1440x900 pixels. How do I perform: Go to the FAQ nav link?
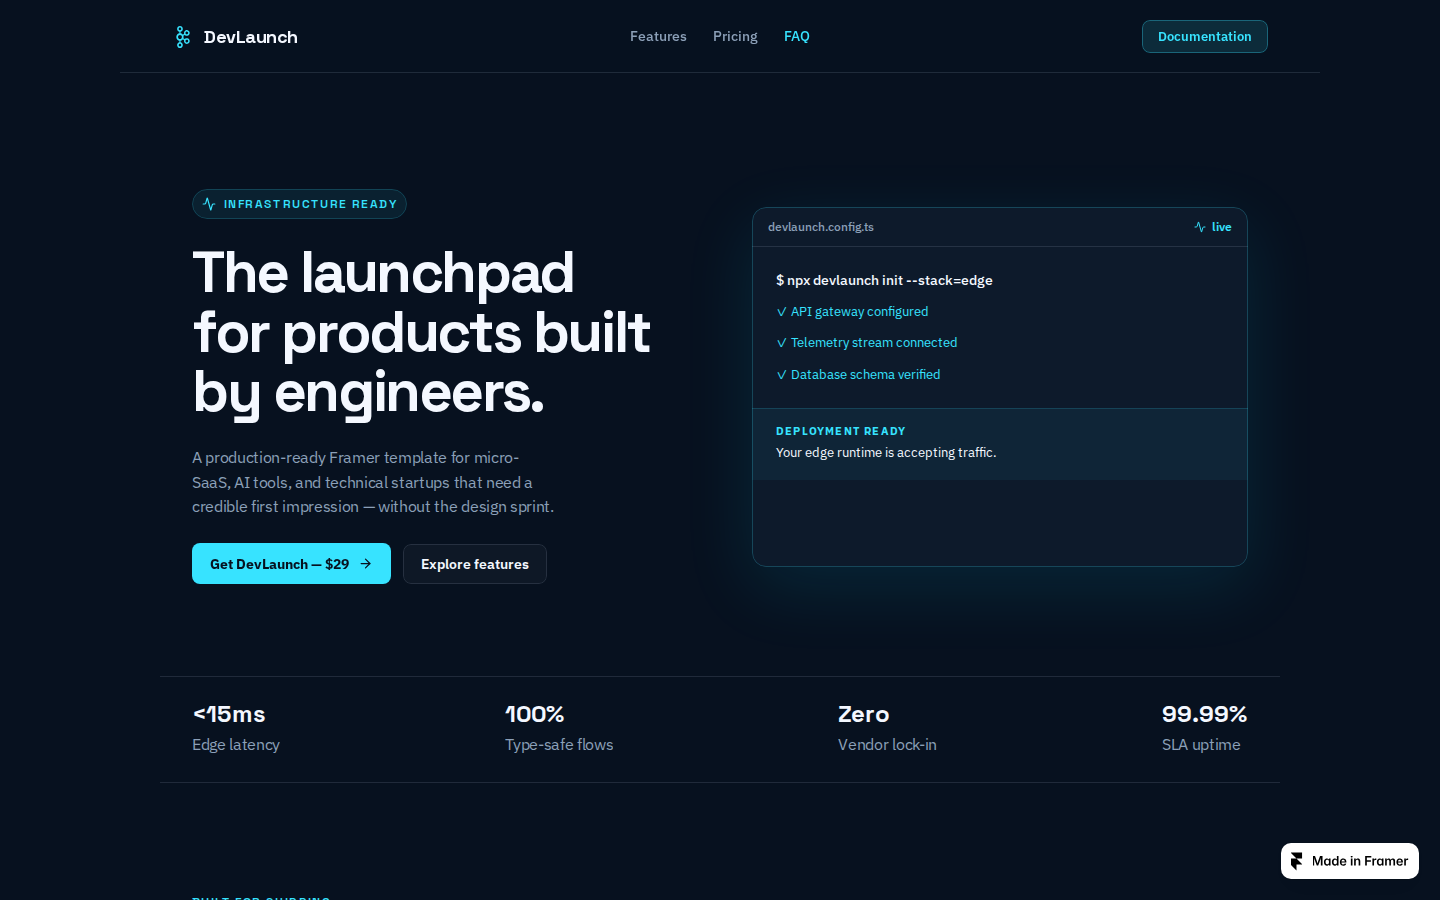click(797, 36)
